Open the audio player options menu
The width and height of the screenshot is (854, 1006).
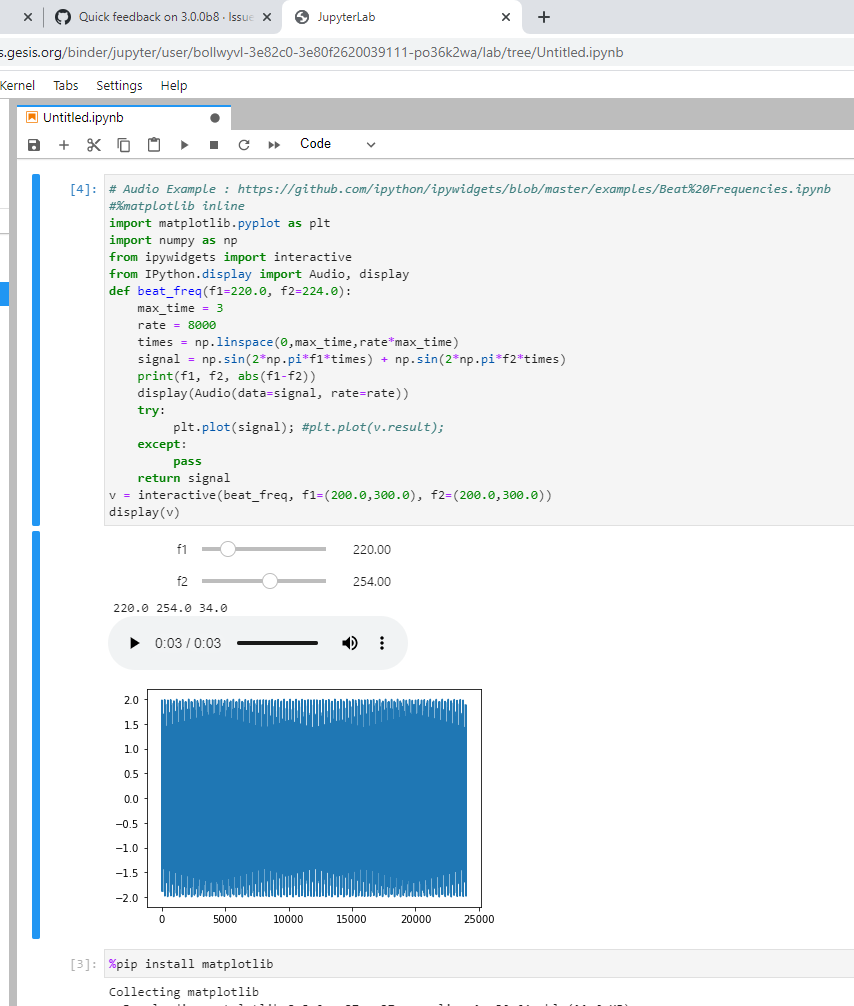click(382, 643)
